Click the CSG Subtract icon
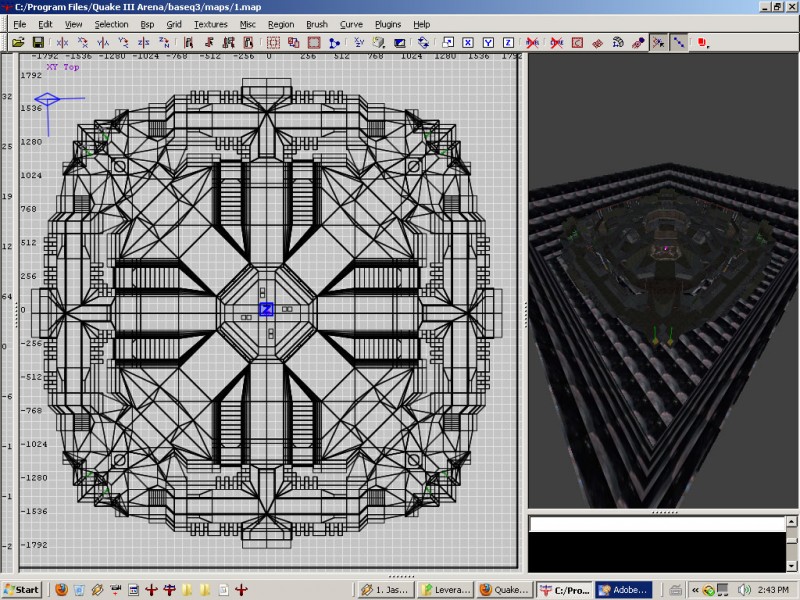800x600 pixels. (x=293, y=42)
